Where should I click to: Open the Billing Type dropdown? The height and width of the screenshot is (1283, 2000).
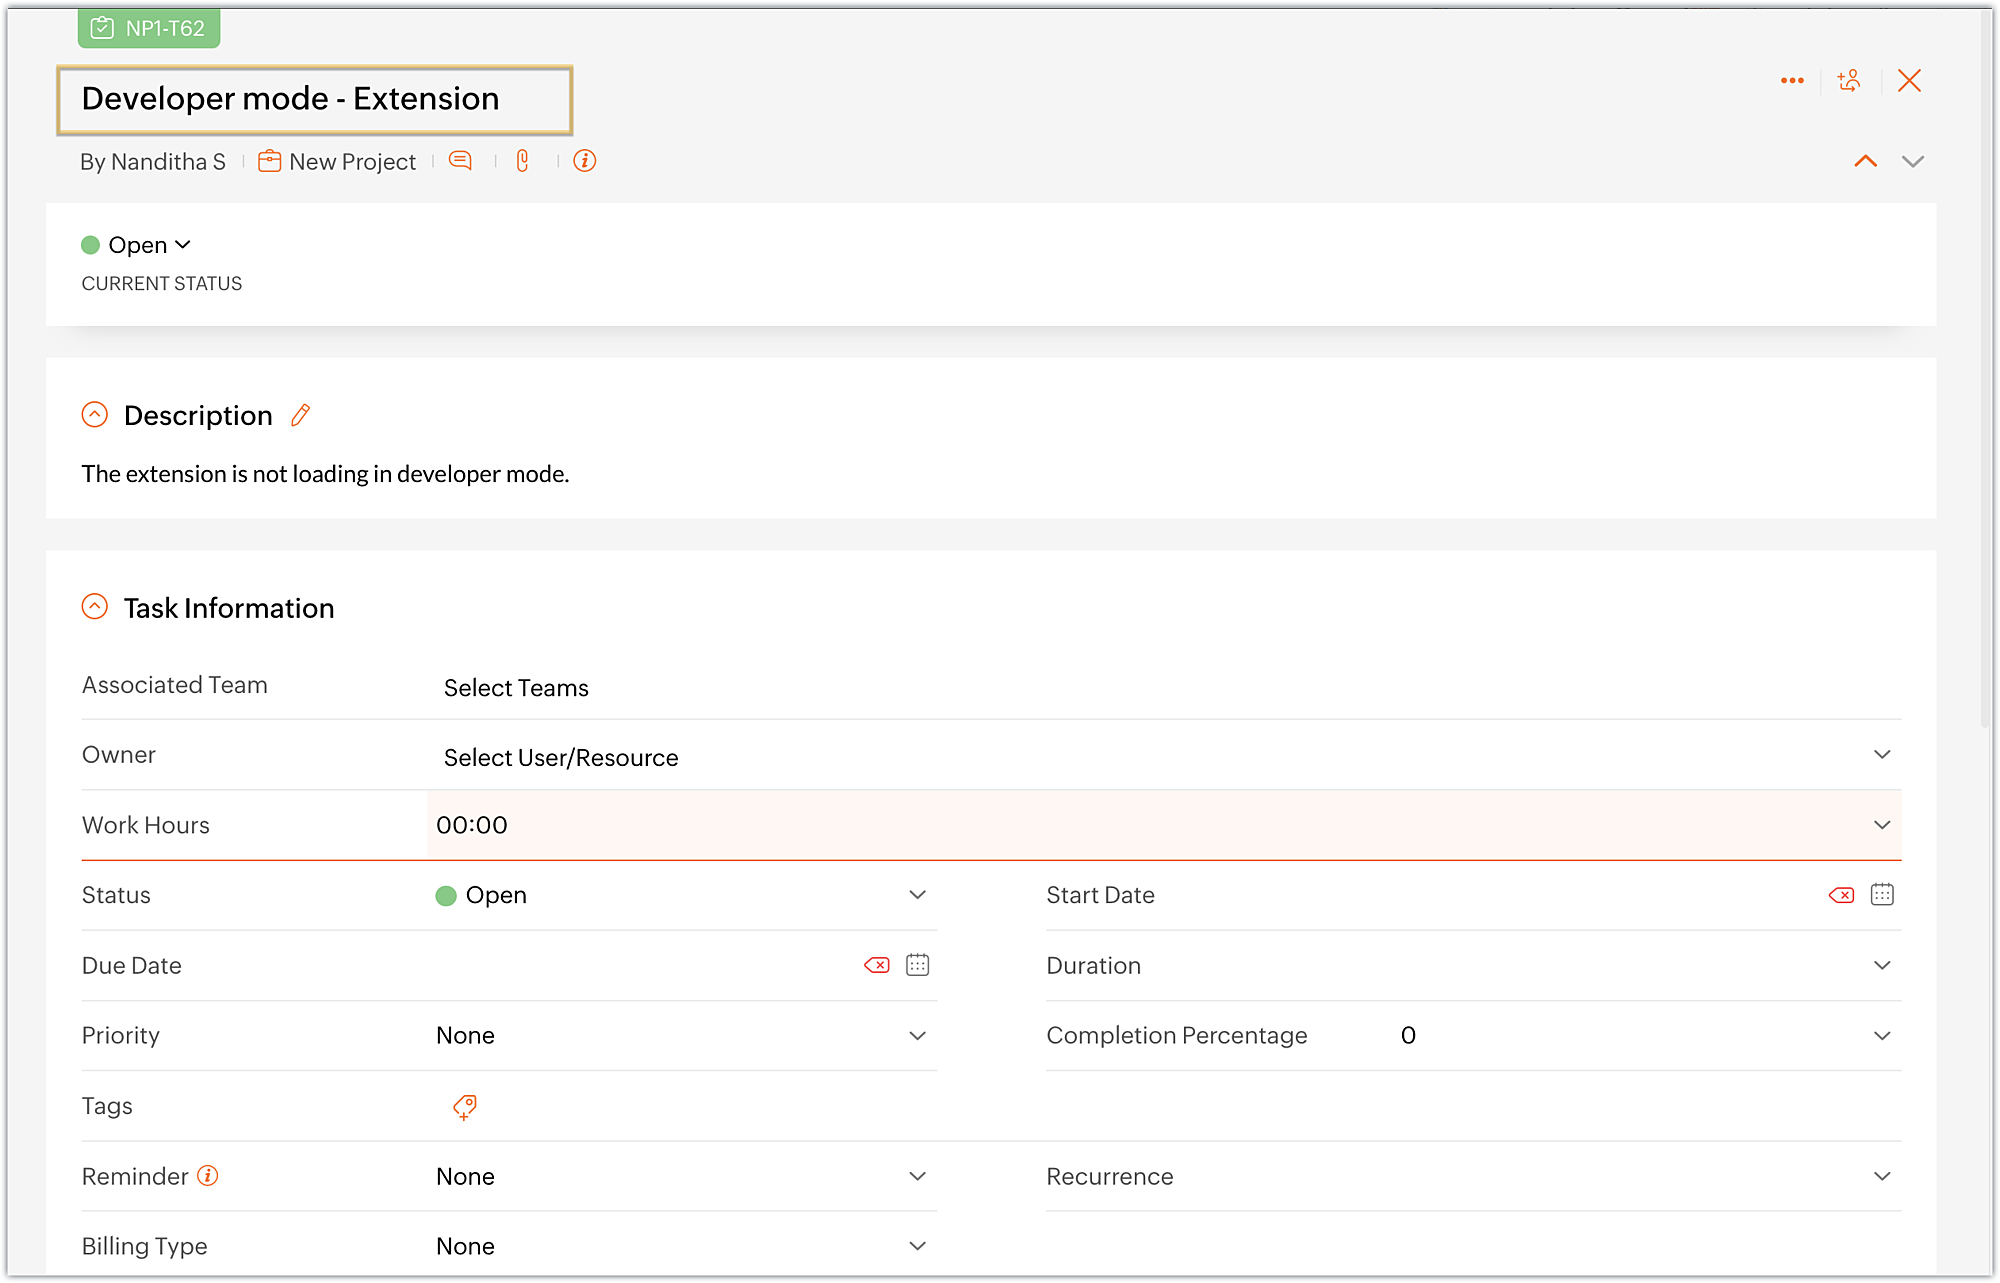(x=917, y=1246)
